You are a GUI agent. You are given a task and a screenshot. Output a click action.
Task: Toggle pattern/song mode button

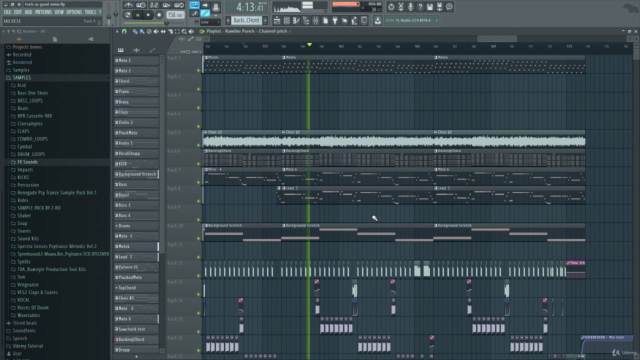point(128,15)
